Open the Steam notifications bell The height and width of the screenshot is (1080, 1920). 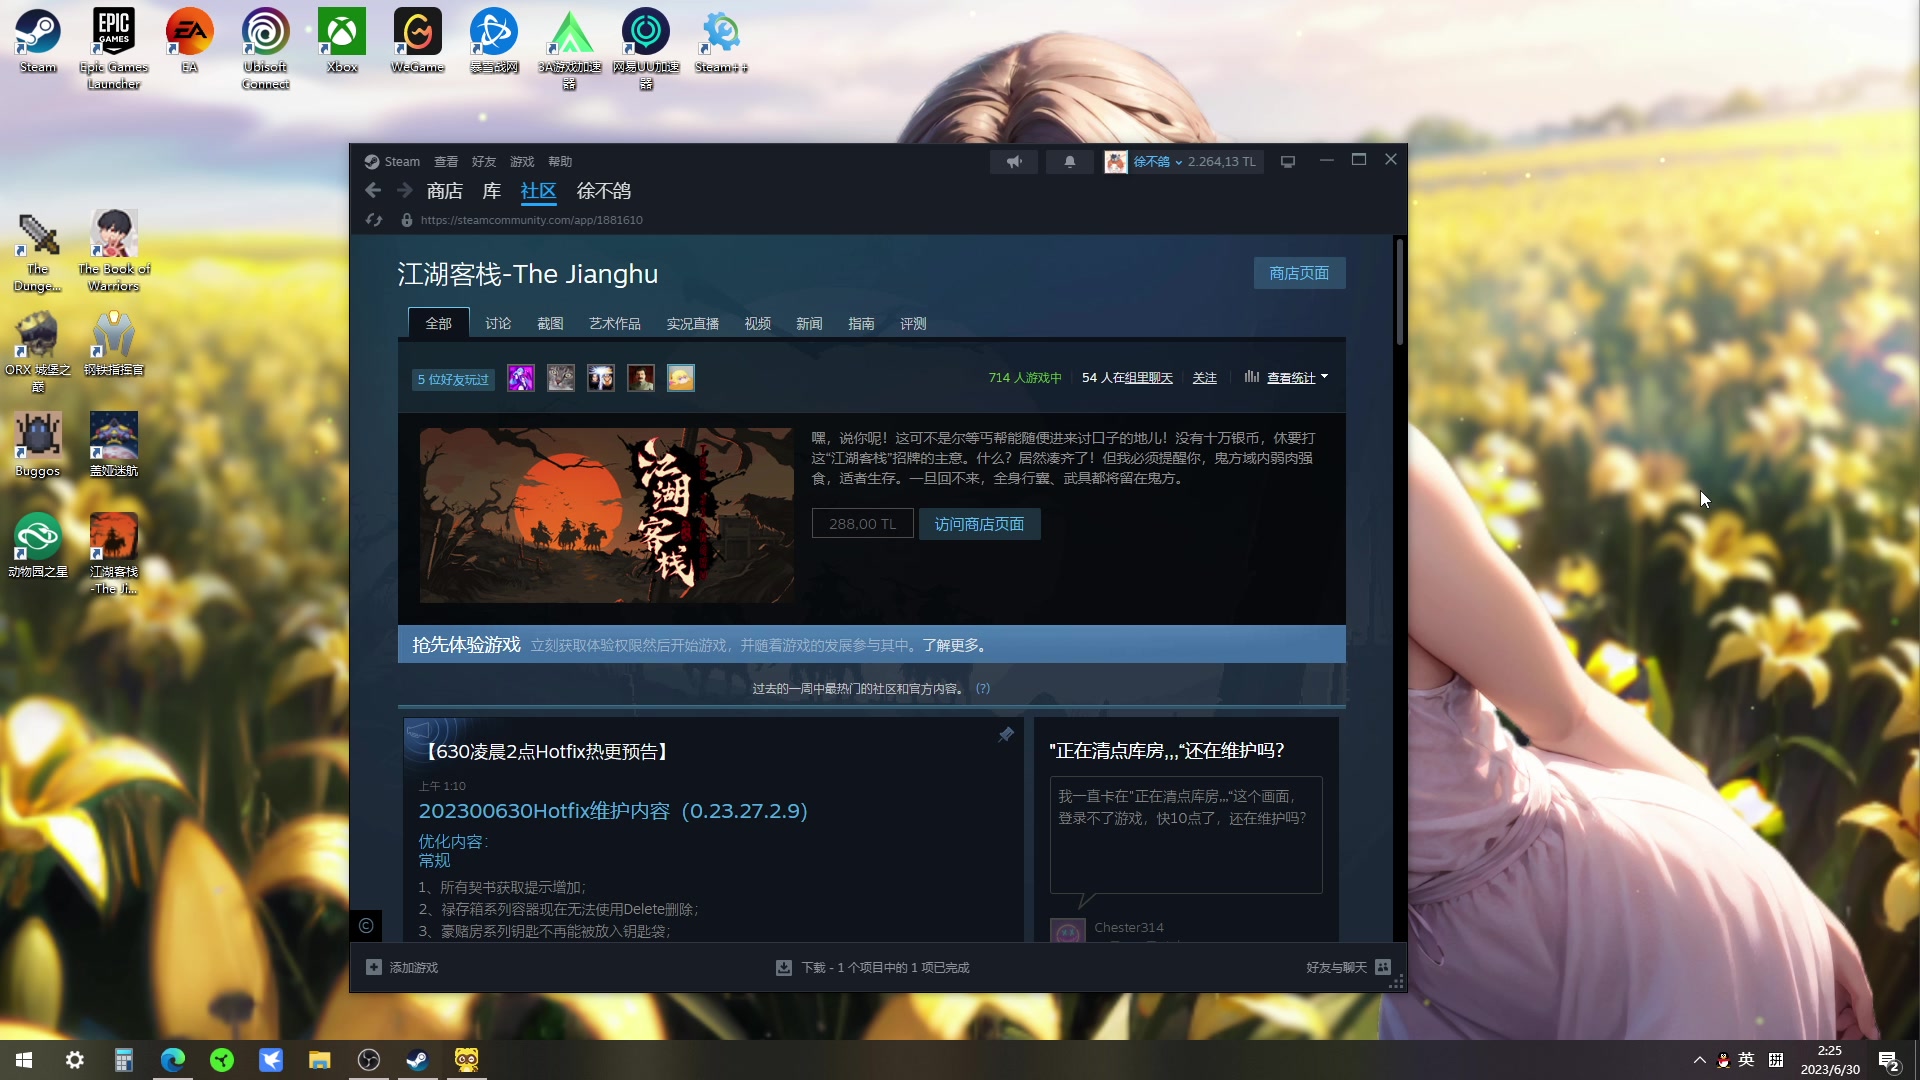(x=1069, y=161)
